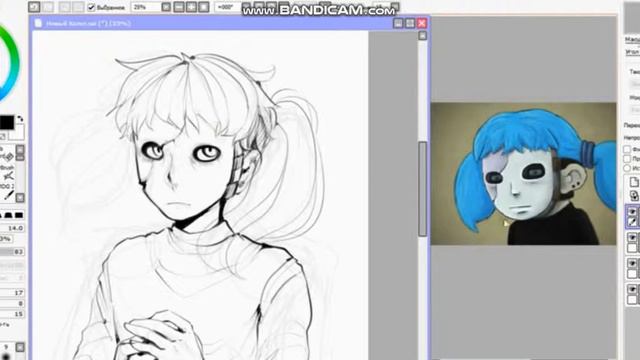Click the new layer page icon

[634, 181]
